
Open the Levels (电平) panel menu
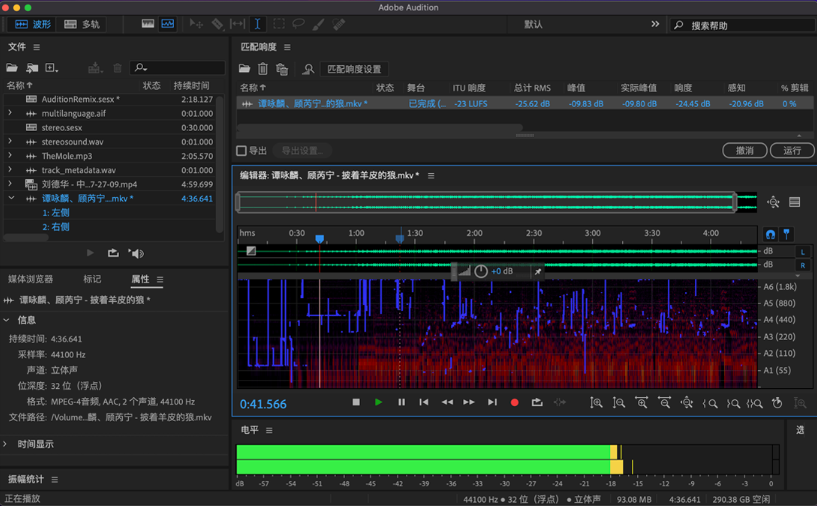(x=269, y=430)
